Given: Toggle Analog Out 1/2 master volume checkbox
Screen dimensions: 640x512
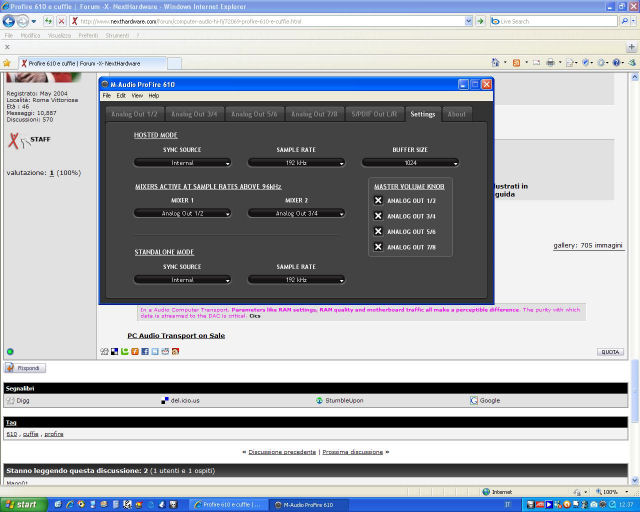Looking at the screenshot, I should click(x=378, y=200).
